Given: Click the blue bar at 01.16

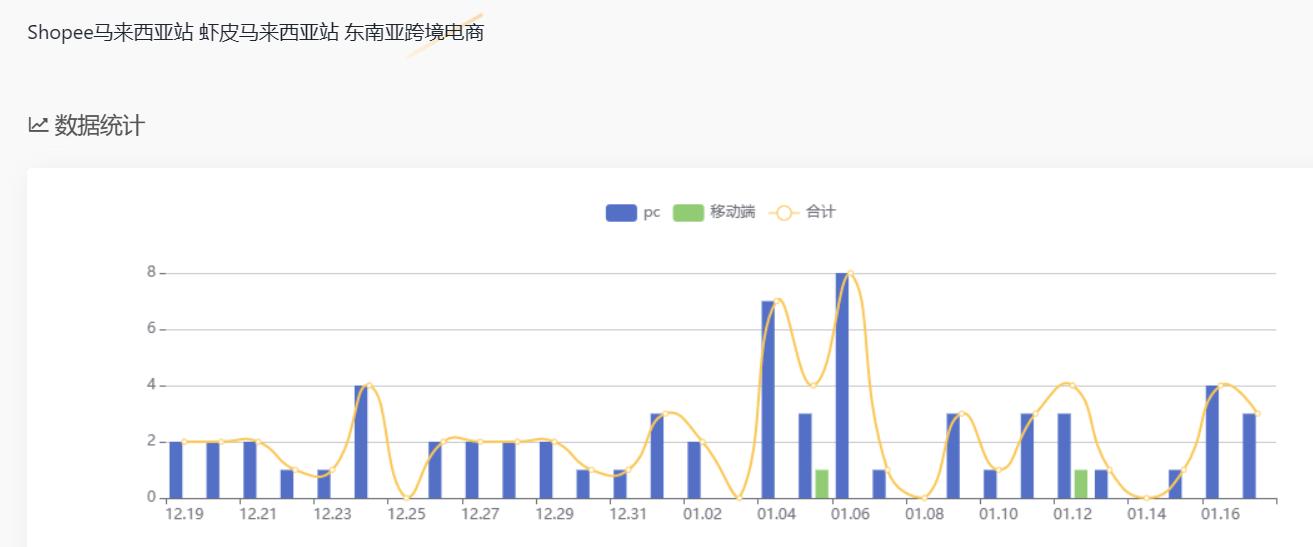Looking at the screenshot, I should [x=1212, y=442].
